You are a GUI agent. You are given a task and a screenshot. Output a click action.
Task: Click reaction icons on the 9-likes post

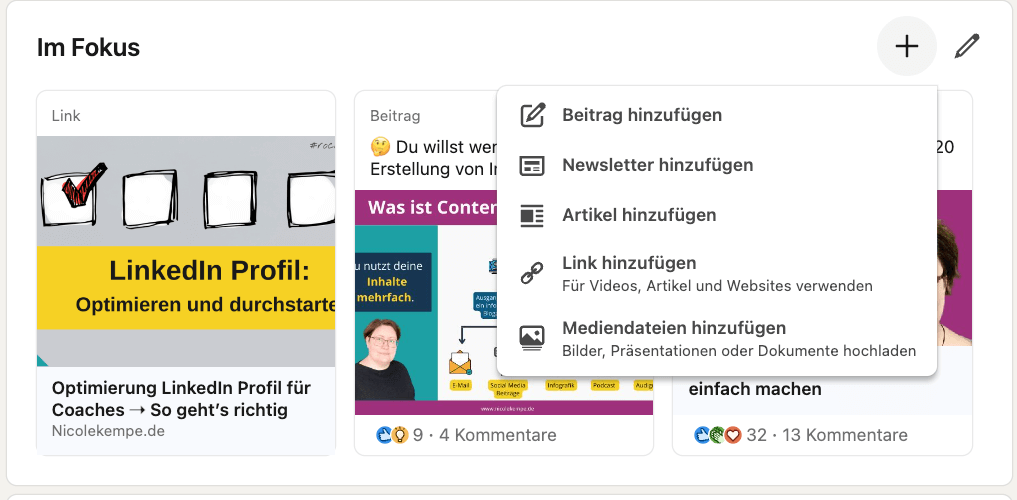coord(392,435)
